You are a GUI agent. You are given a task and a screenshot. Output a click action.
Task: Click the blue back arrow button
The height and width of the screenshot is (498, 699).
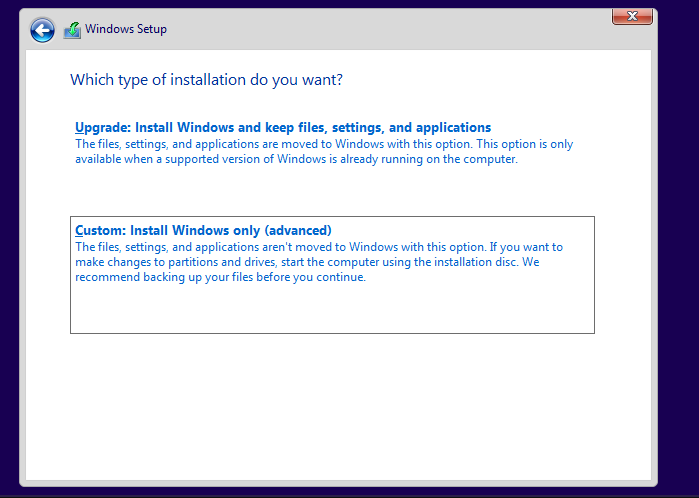point(42,30)
